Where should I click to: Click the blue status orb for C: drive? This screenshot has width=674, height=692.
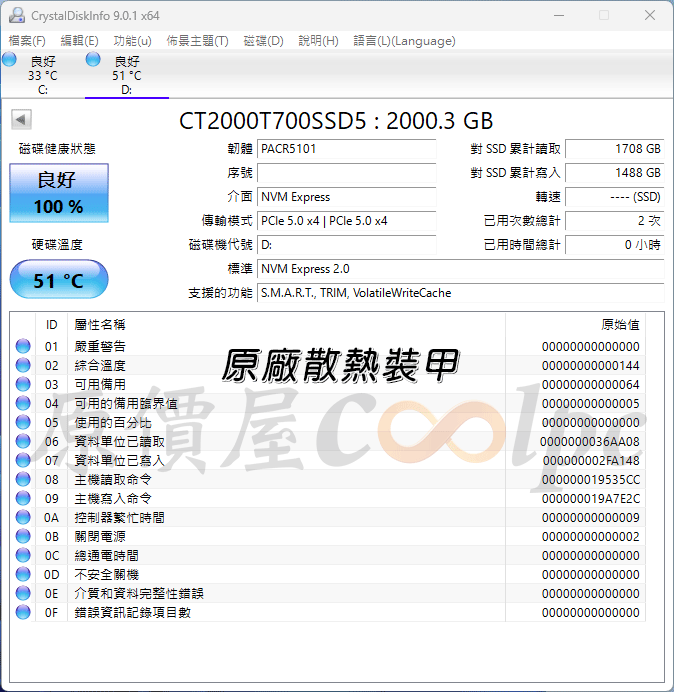pos(9,59)
